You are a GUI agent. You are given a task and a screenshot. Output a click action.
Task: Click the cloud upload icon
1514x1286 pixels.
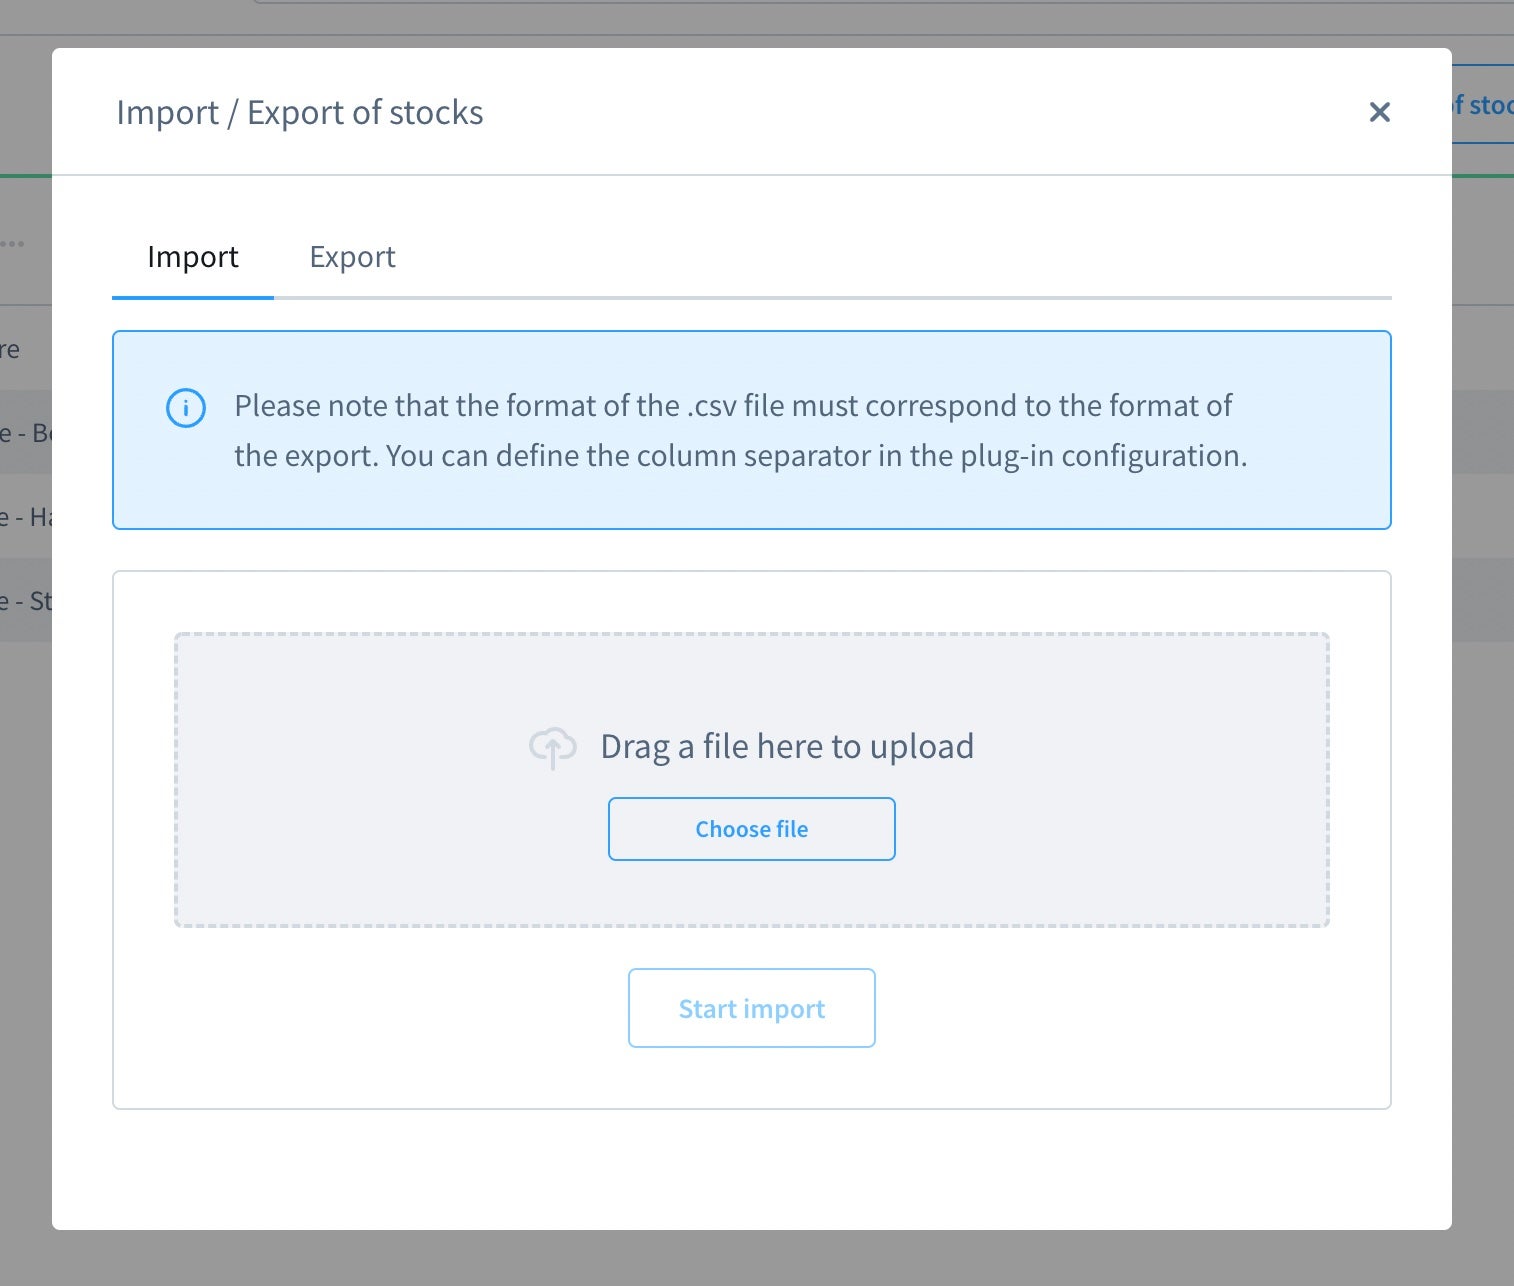[x=553, y=748]
